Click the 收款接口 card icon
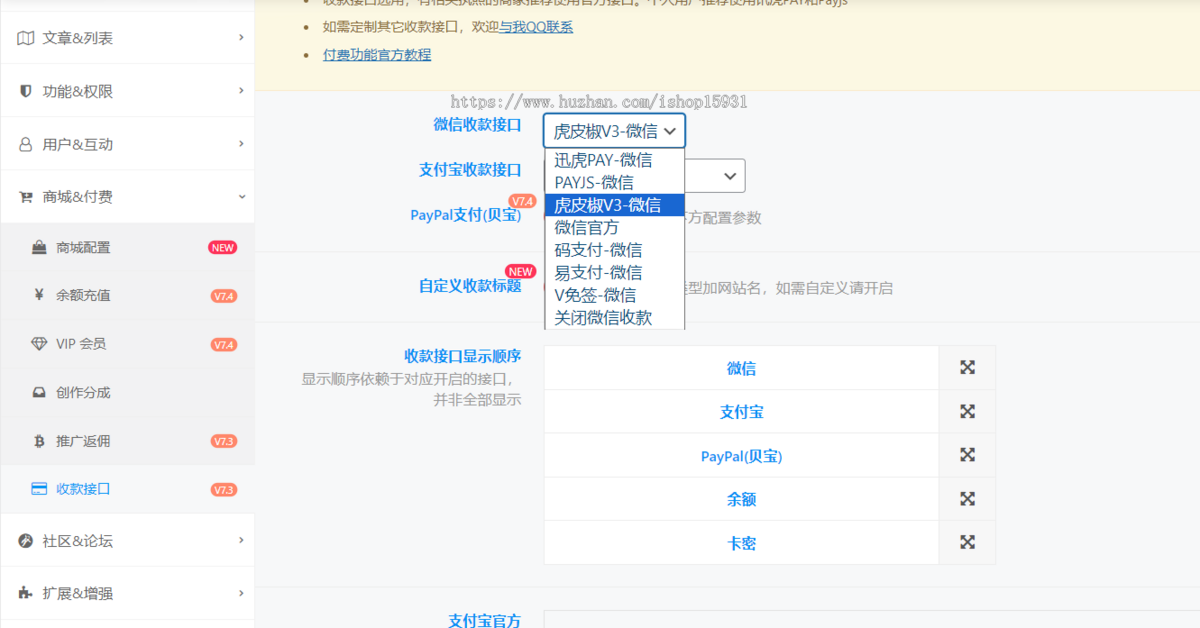This screenshot has height=628, width=1200. click(39, 489)
